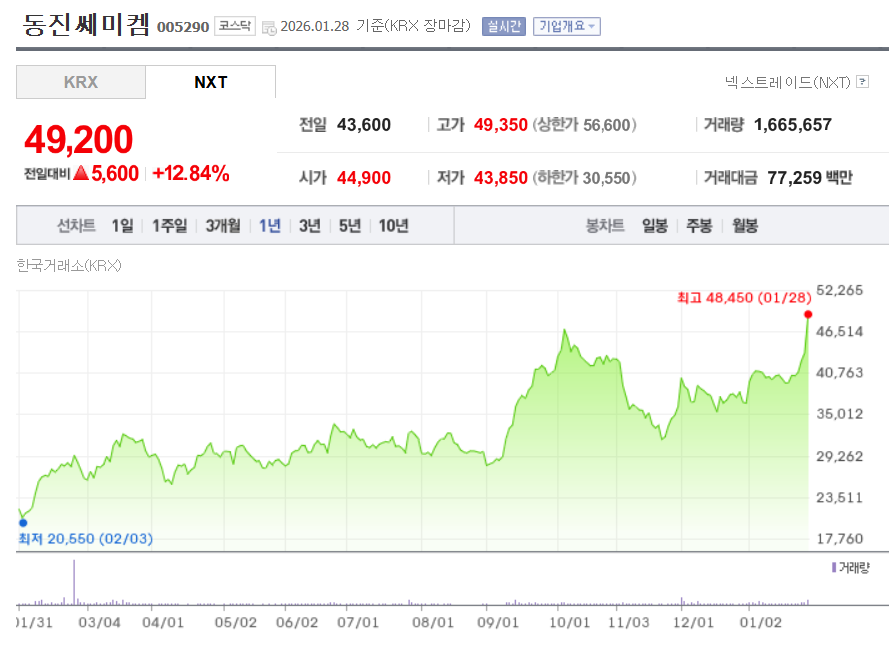The height and width of the screenshot is (646, 889).
Task: Click the 전일 value 43,600
Action: pyautogui.click(x=364, y=125)
